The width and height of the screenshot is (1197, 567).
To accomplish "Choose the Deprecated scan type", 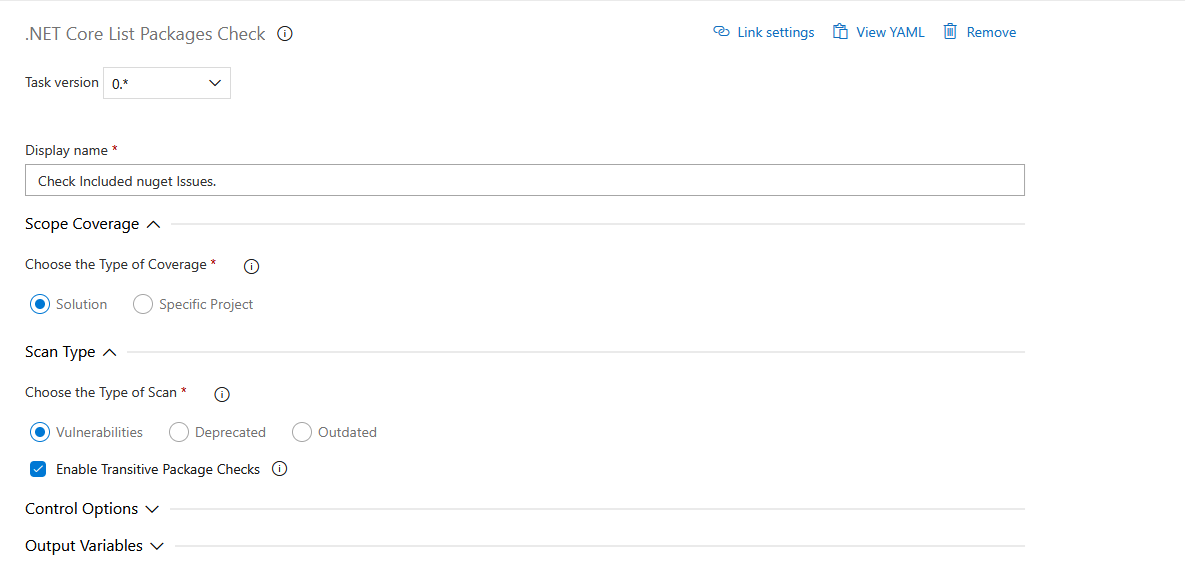I will [x=179, y=432].
